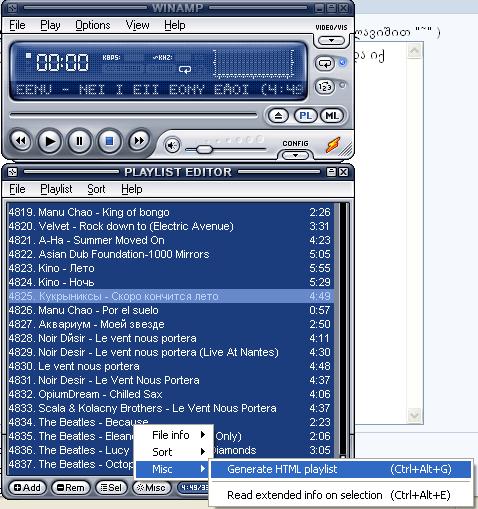Select track 4827 Аквариум - Моей звезде
The height and width of the screenshot is (509, 478).
coord(170,324)
